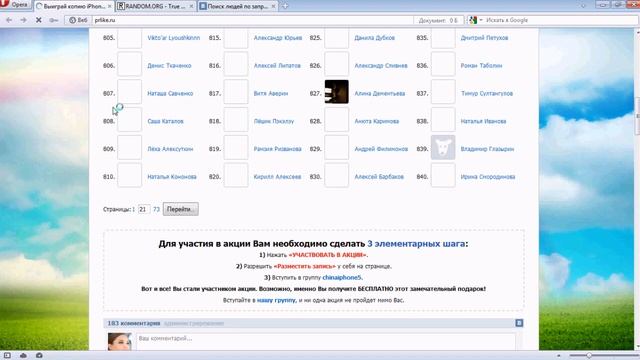
Task: Open the chinaiphone5 group link
Action: pos(342,277)
